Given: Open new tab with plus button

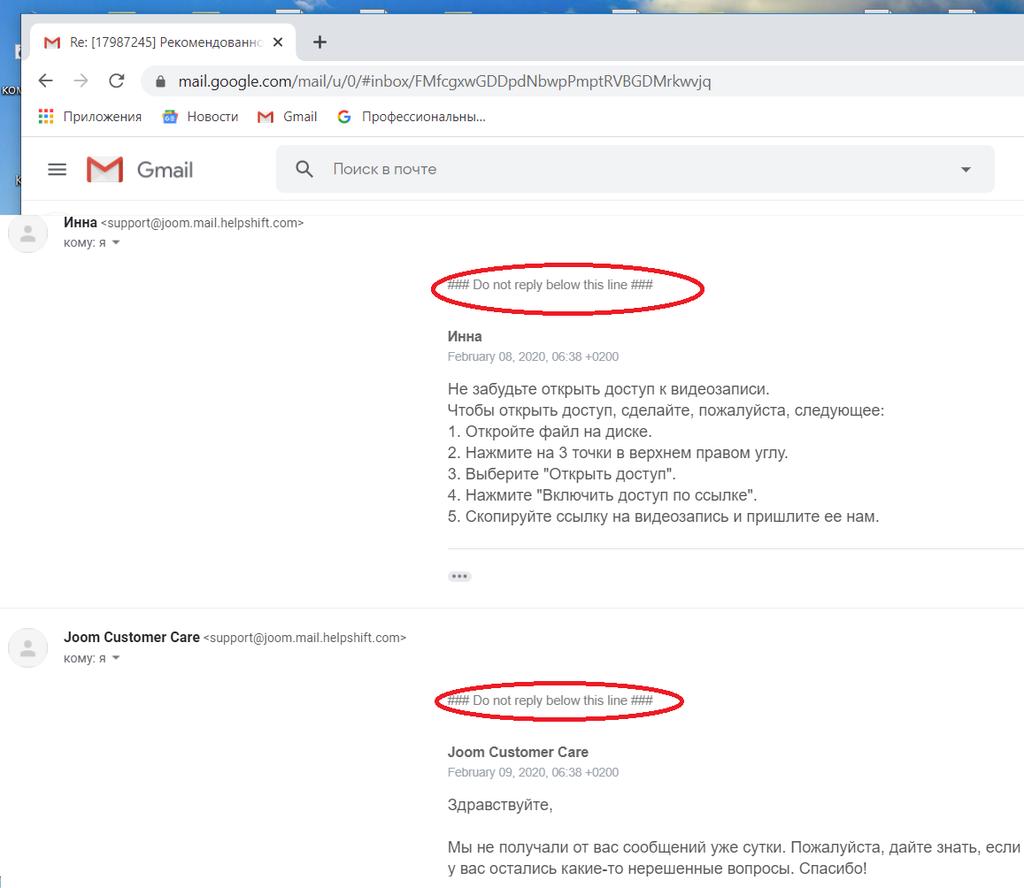Looking at the screenshot, I should [x=320, y=42].
